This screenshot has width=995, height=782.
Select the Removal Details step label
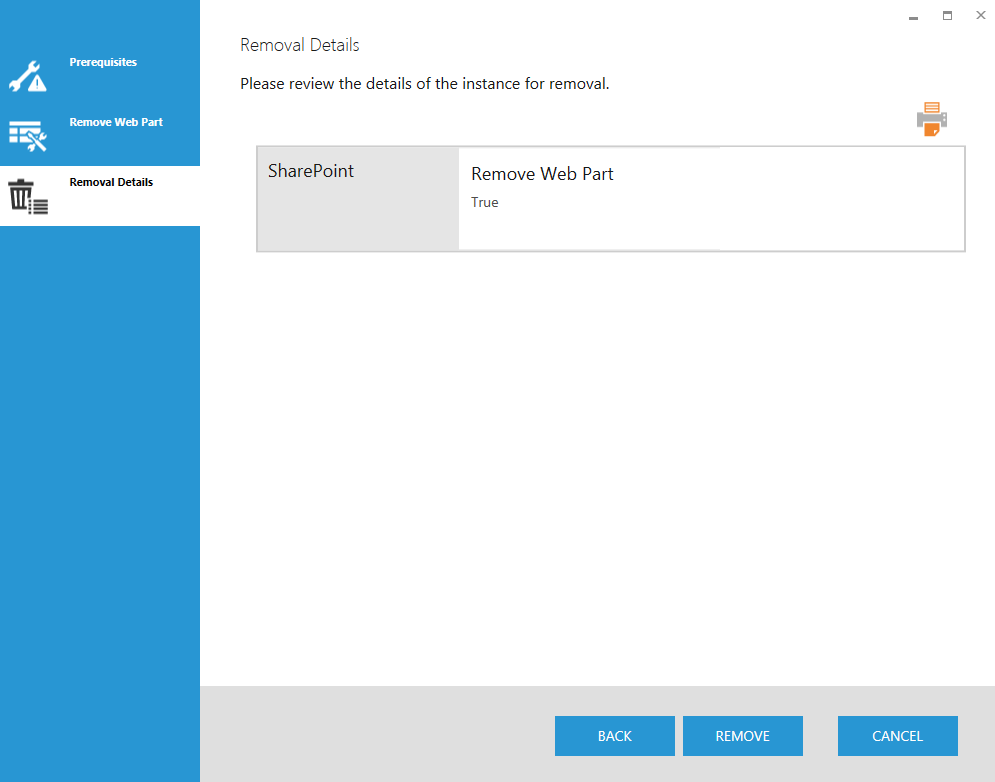[111, 182]
